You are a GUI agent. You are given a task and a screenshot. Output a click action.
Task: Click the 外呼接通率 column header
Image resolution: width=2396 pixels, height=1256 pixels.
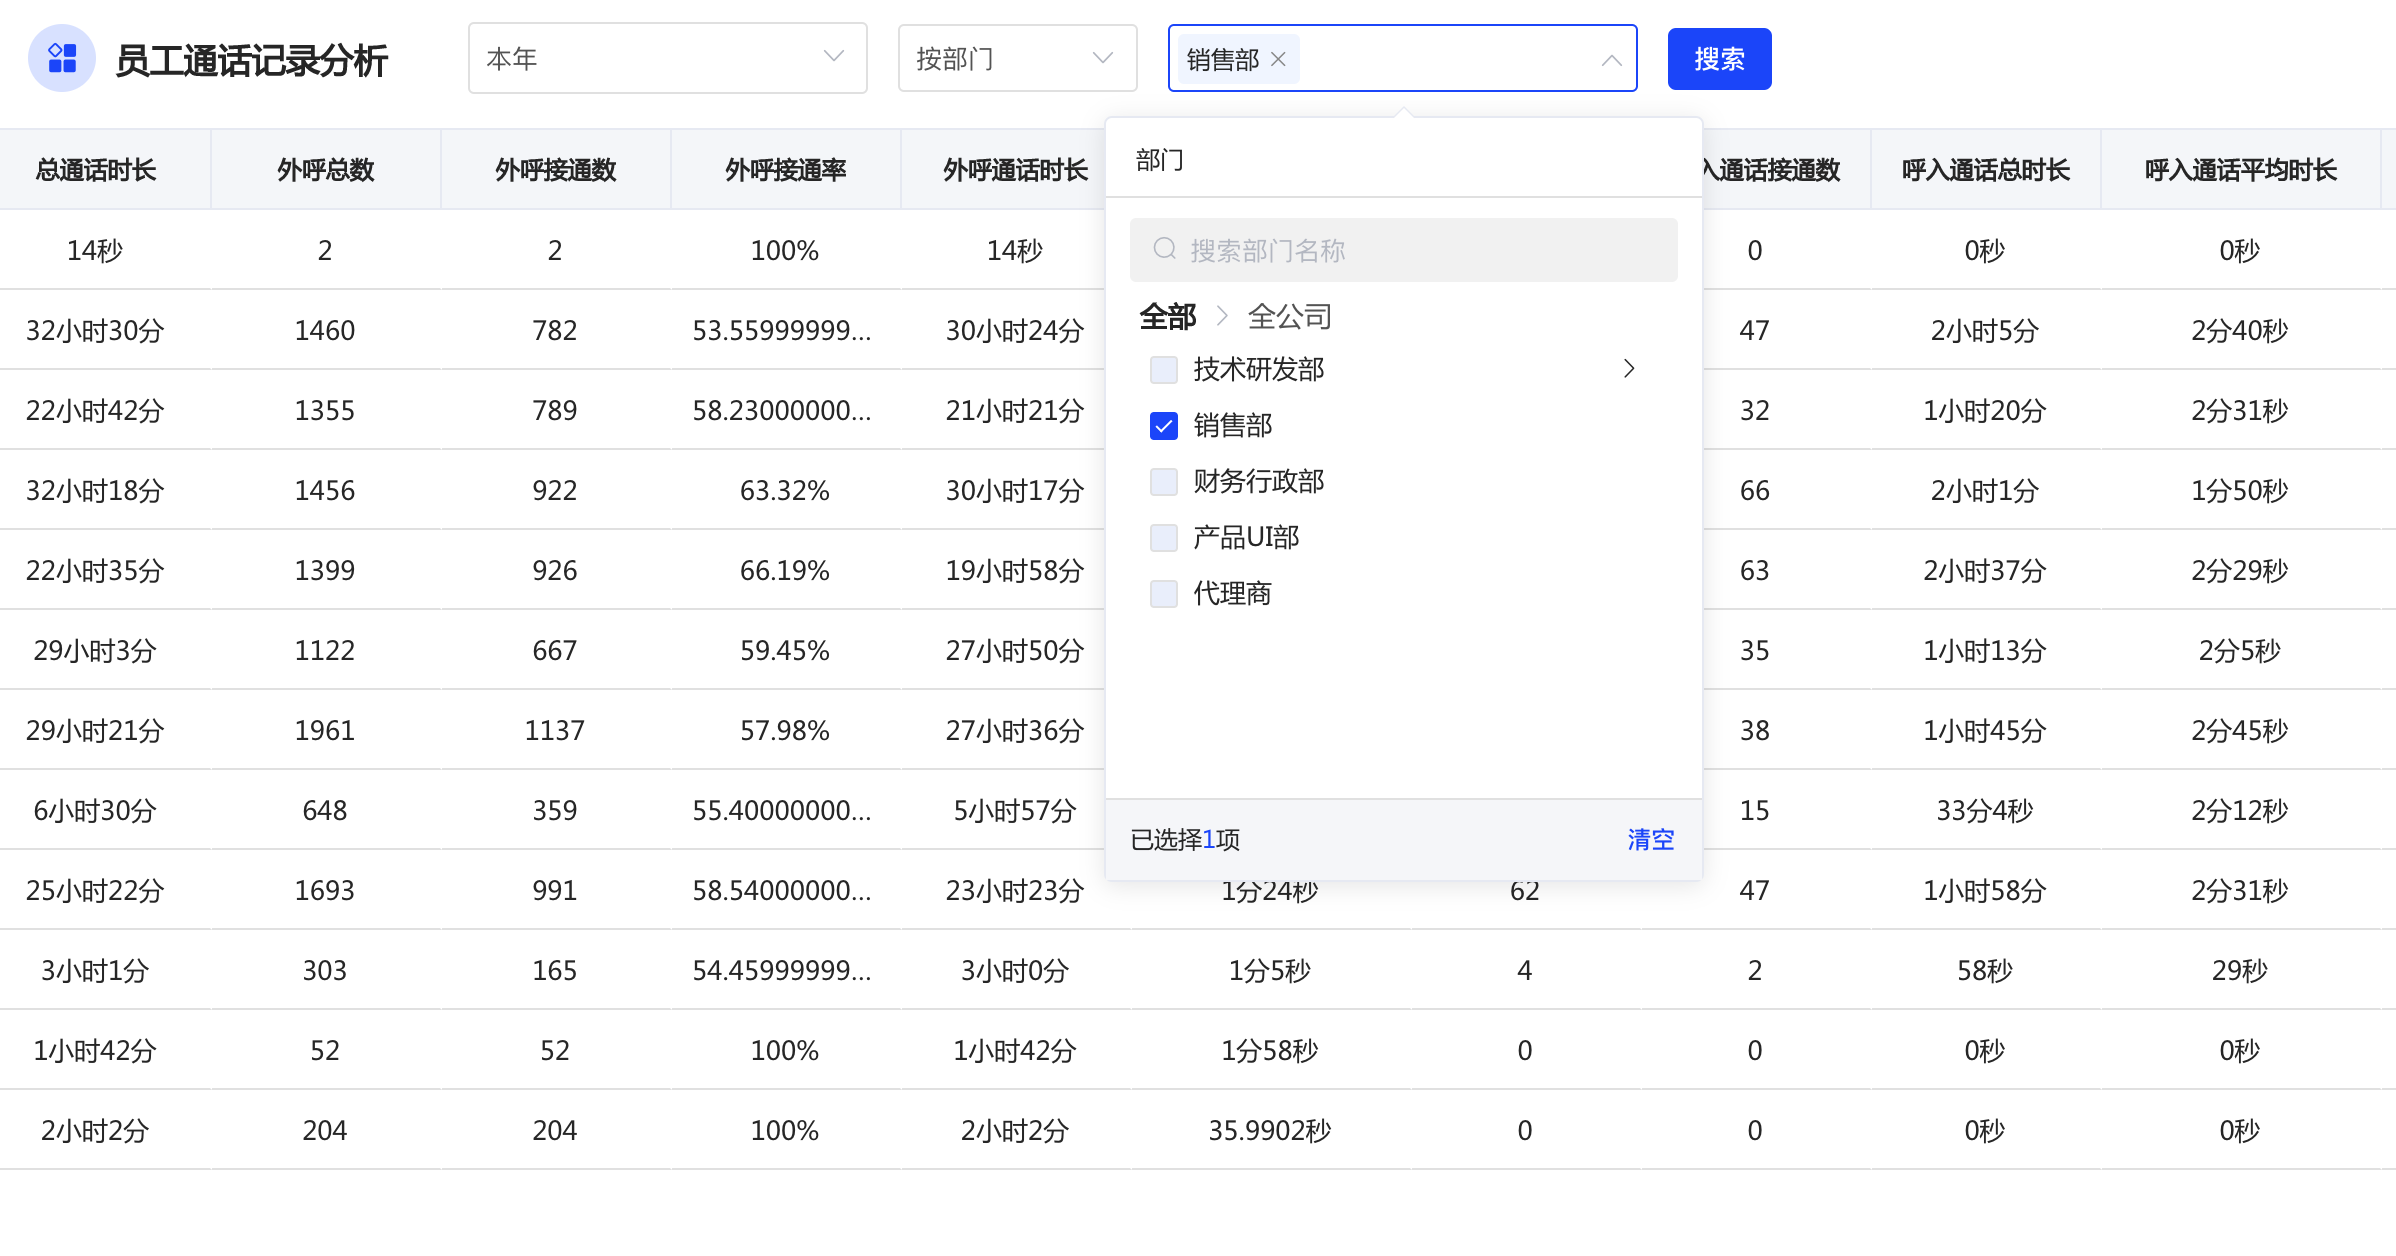tap(785, 170)
